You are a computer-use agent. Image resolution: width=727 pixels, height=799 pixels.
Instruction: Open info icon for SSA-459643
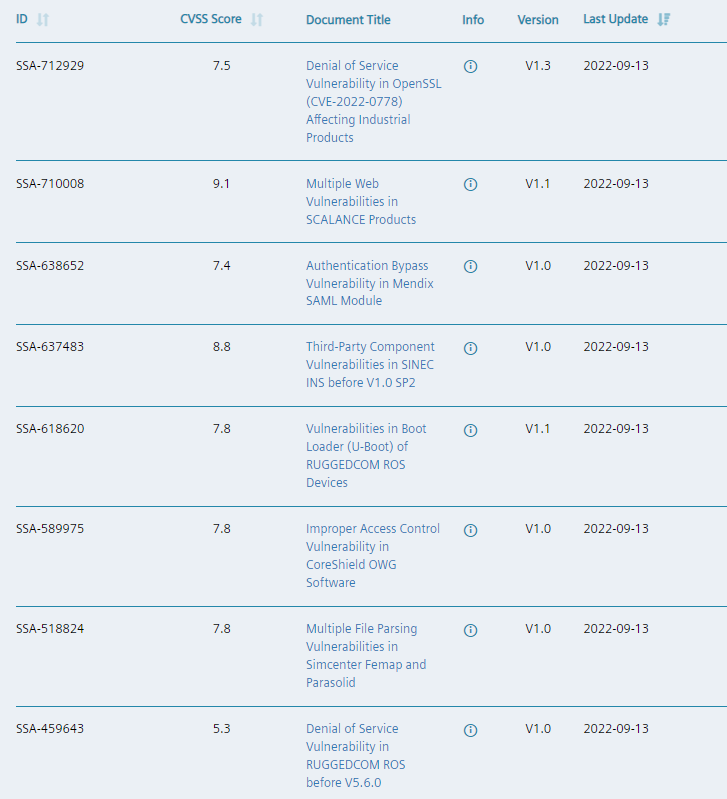pyautogui.click(x=471, y=730)
